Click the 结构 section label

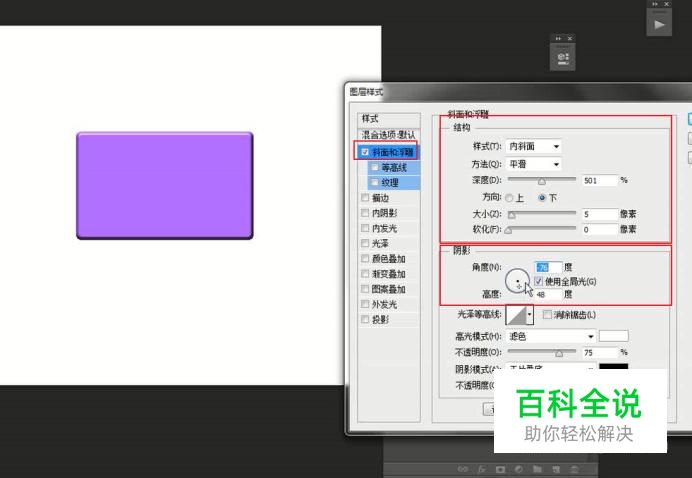462,128
